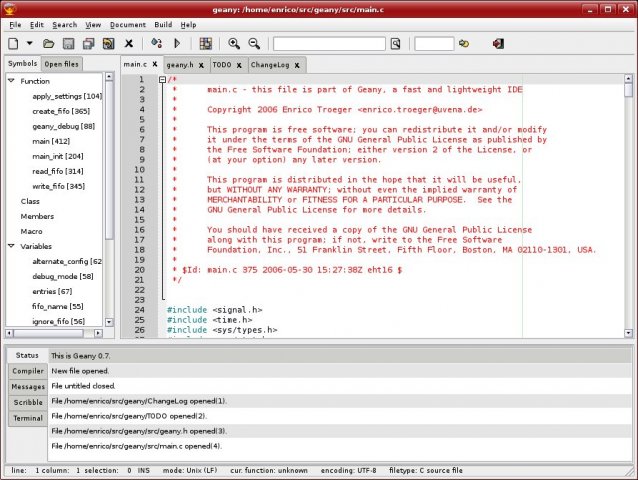This screenshot has height=480, width=638.
Task: Collapse the Function tree node triangle
Action: (11, 81)
